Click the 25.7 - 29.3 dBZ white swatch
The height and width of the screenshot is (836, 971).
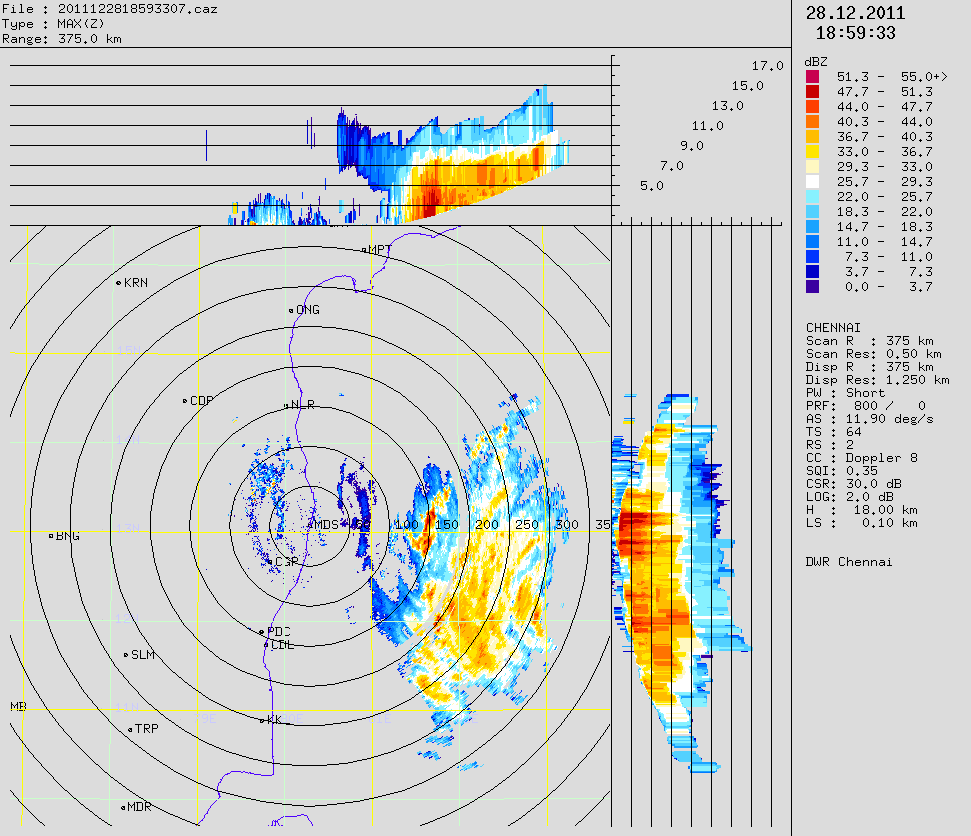tap(812, 181)
